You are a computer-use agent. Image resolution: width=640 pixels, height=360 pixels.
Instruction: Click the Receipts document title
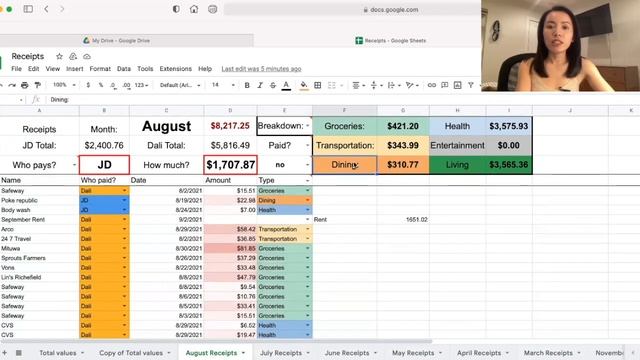[27, 56]
